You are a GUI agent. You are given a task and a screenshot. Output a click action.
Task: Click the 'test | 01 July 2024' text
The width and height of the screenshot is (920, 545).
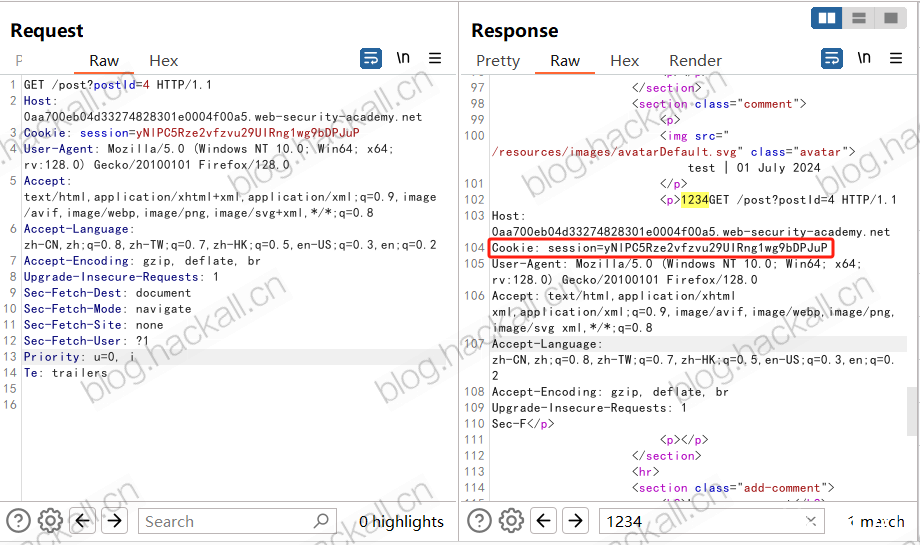[754, 168]
